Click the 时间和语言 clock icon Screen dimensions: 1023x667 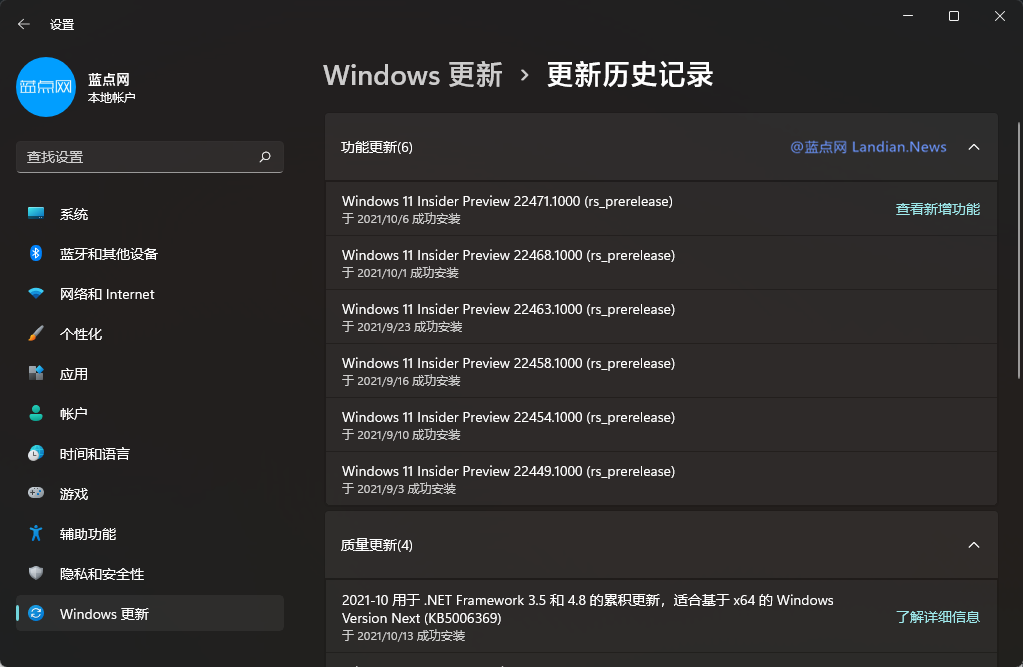pos(36,454)
